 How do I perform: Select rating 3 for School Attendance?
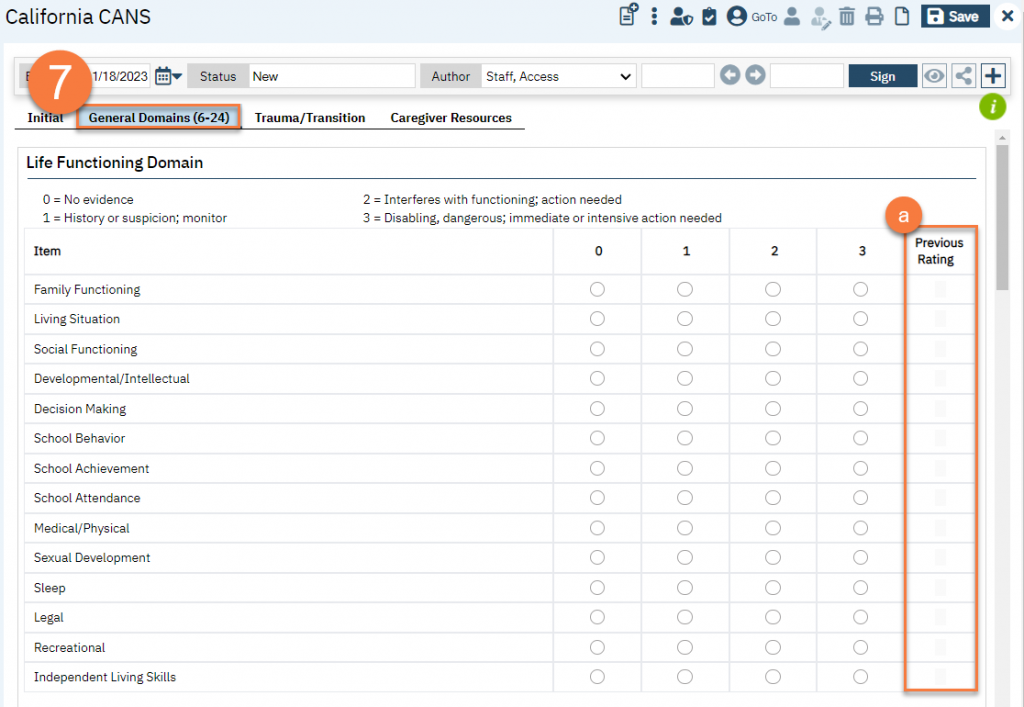861,498
